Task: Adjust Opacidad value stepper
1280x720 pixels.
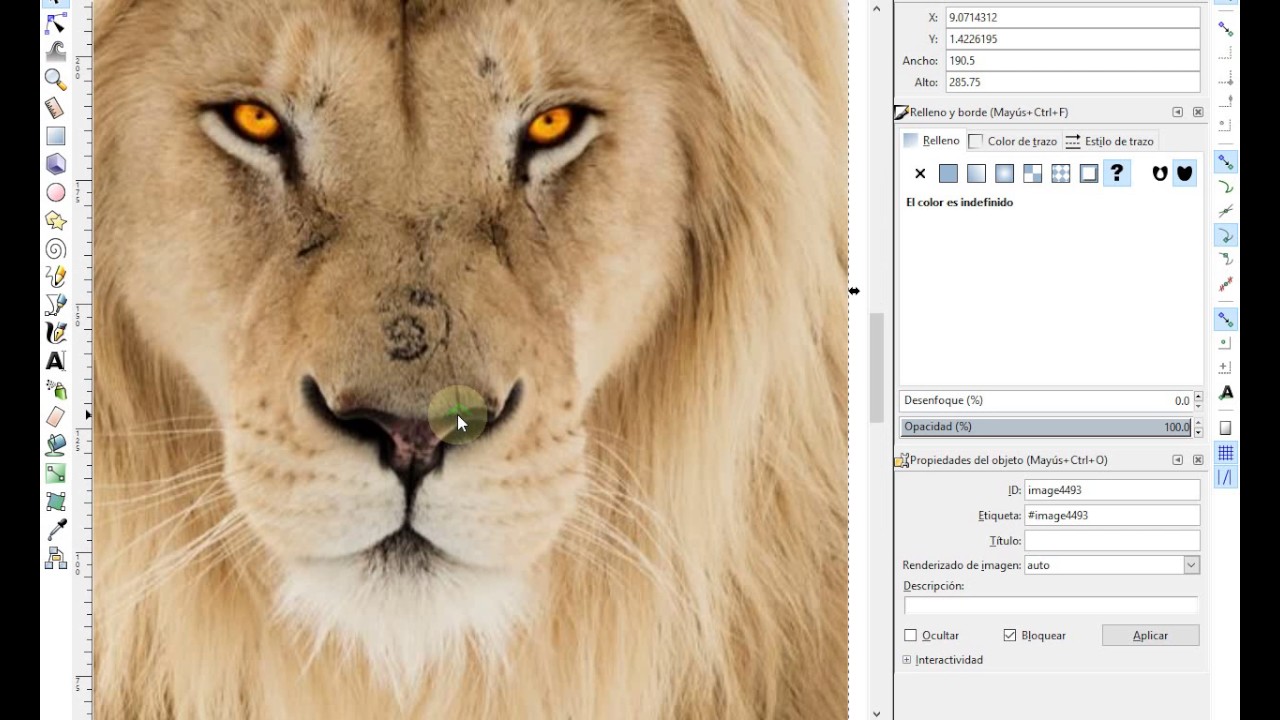Action: (1196, 426)
